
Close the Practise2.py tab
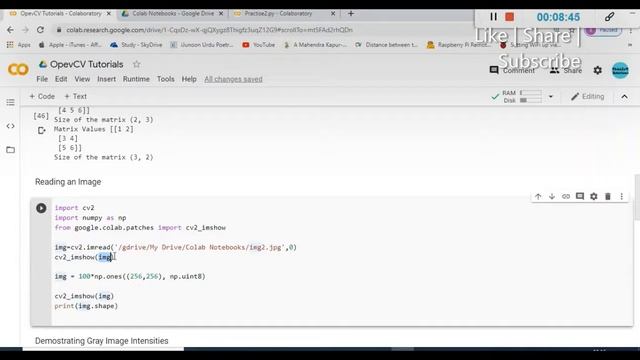pyautogui.click(x=333, y=13)
